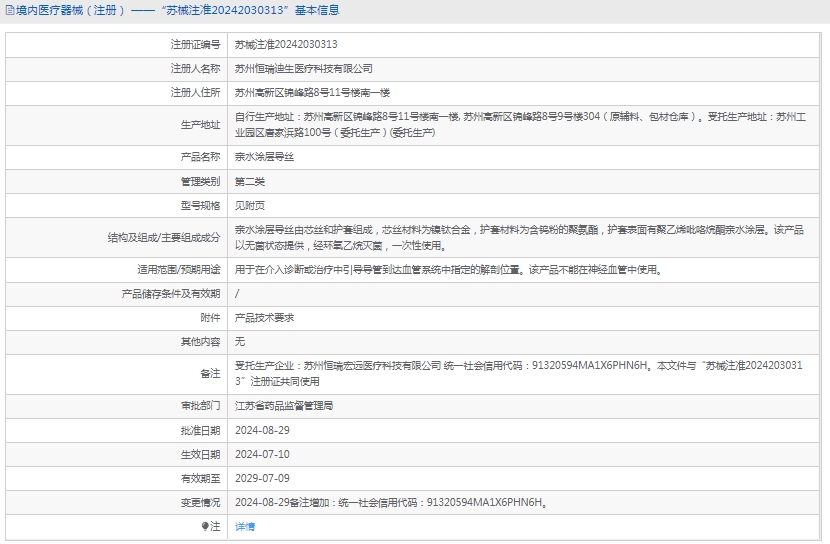Open the 详情 link in the bottom row
830x544 pixels.
tap(245, 526)
